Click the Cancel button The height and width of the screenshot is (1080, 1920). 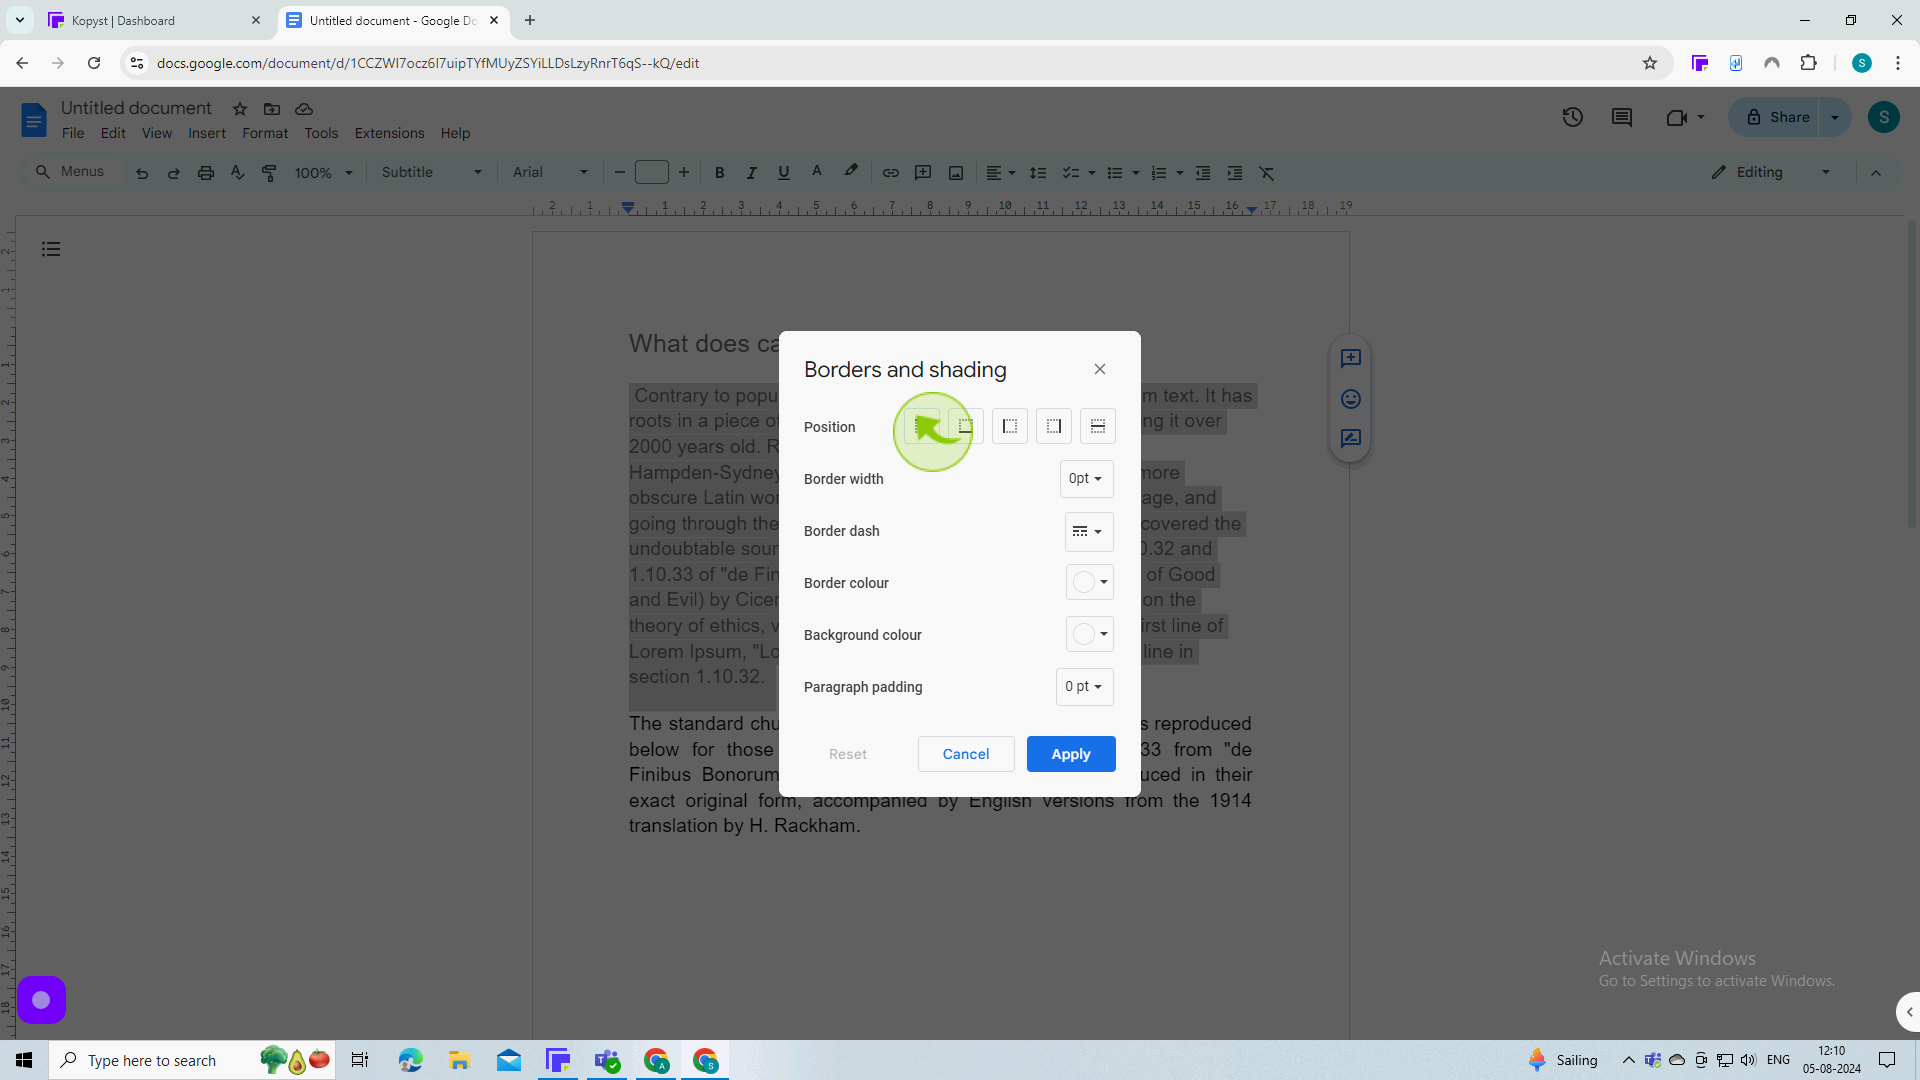tap(967, 753)
